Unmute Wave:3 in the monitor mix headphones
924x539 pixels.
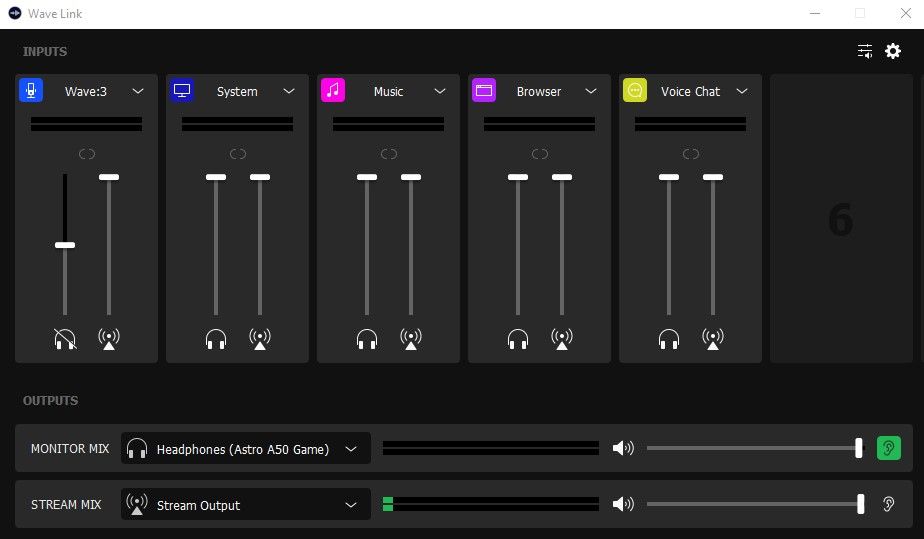pos(65,339)
